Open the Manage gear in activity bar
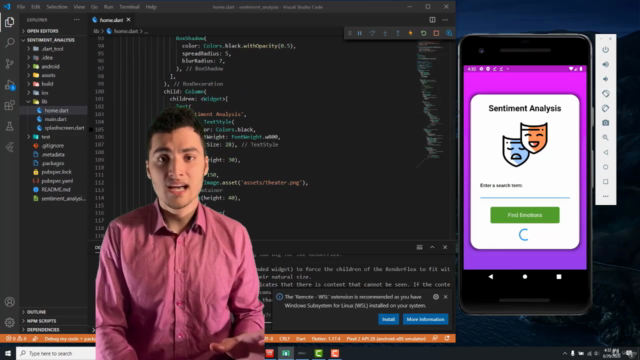 click(9, 322)
